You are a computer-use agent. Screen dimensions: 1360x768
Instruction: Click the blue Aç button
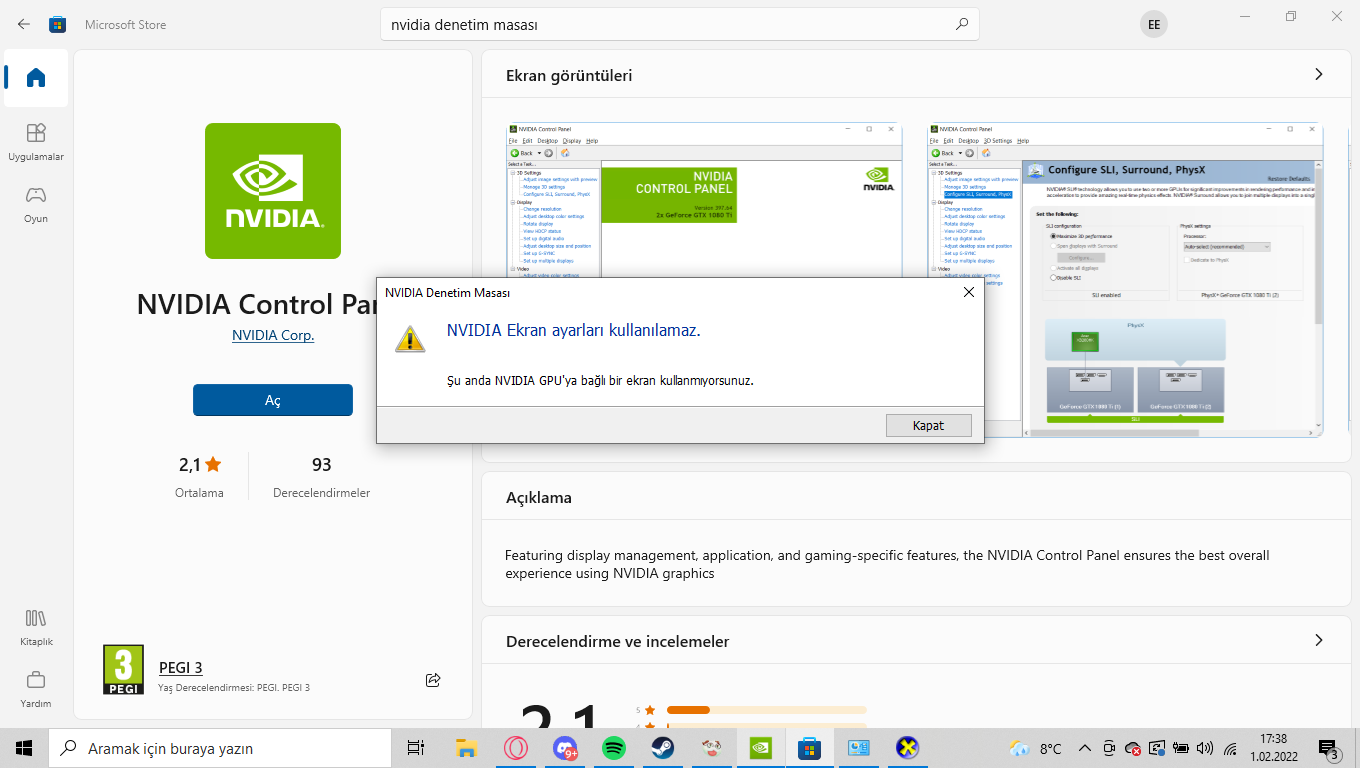click(273, 400)
